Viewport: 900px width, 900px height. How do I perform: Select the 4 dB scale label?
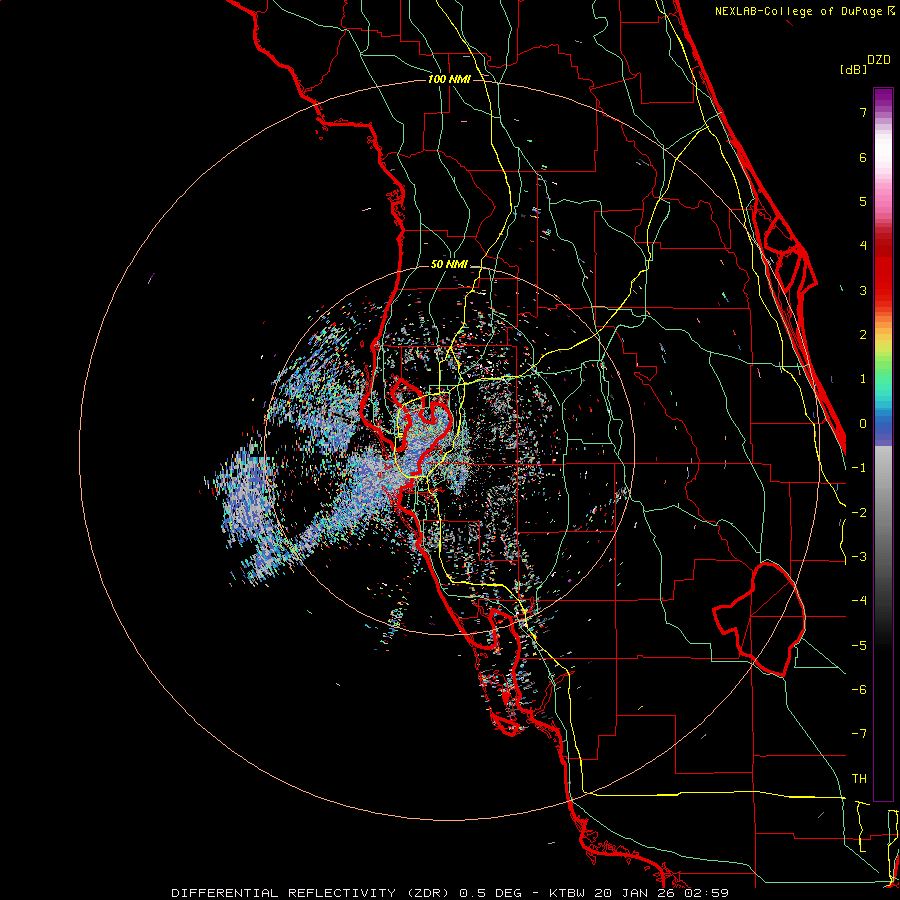tap(863, 246)
